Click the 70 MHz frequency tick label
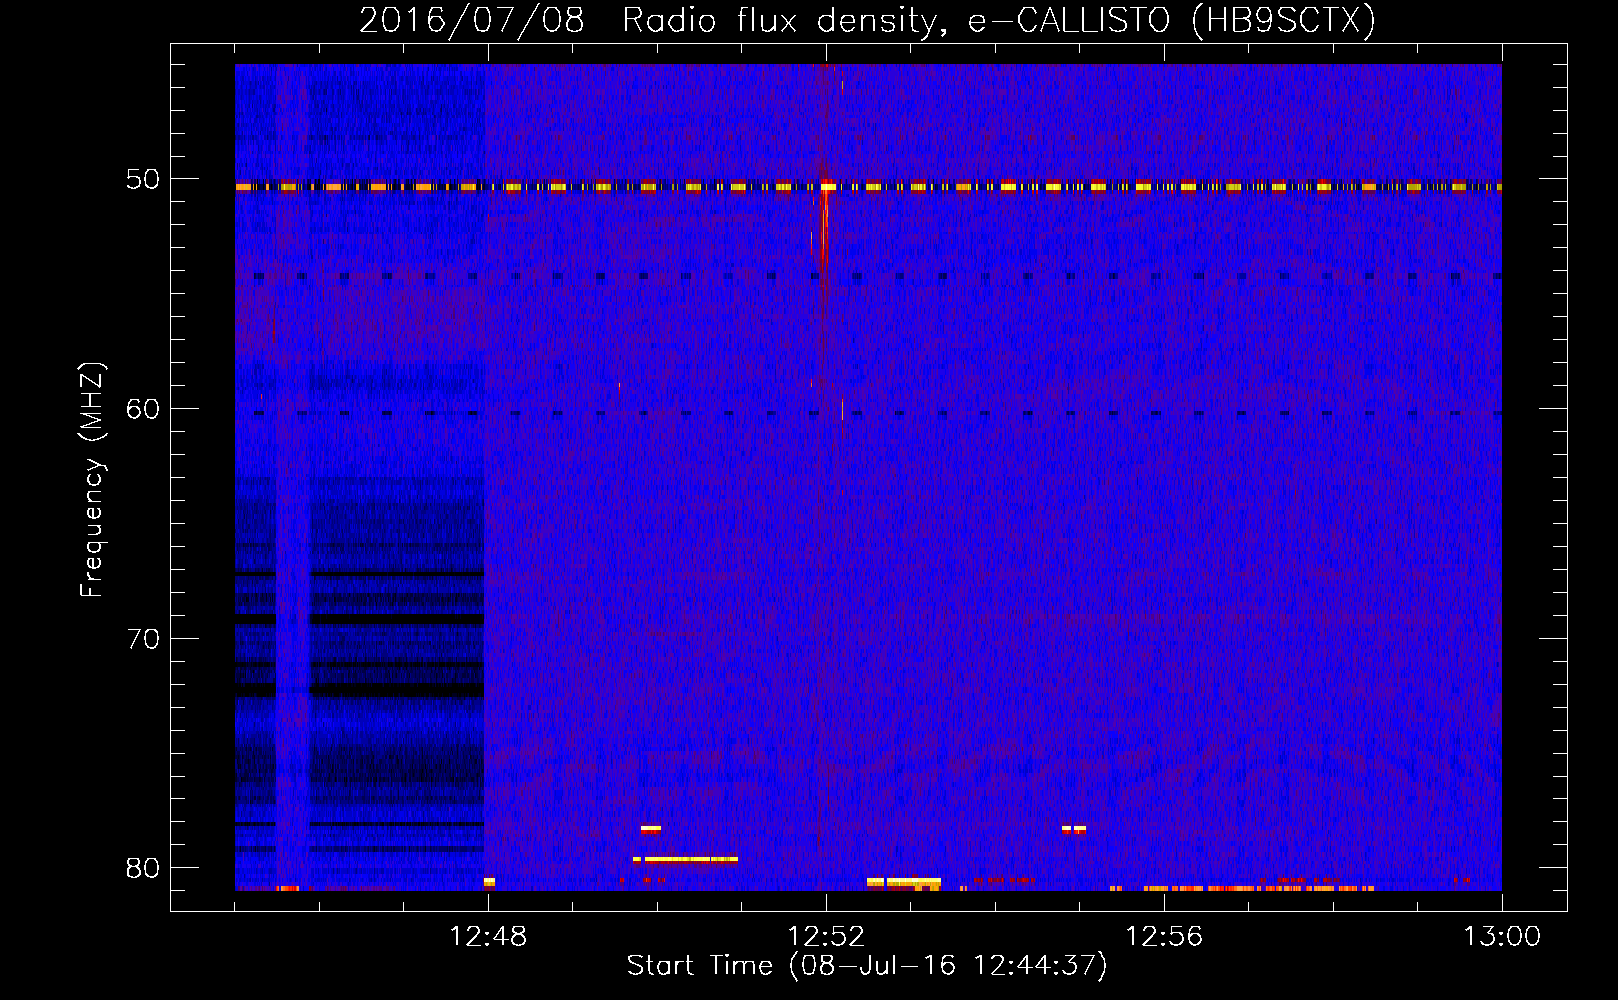The image size is (1618, 1000). point(143,638)
